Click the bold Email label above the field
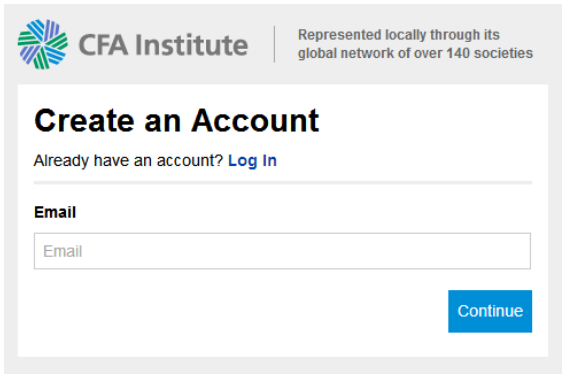The height and width of the screenshot is (376, 565). pyautogui.click(x=55, y=212)
